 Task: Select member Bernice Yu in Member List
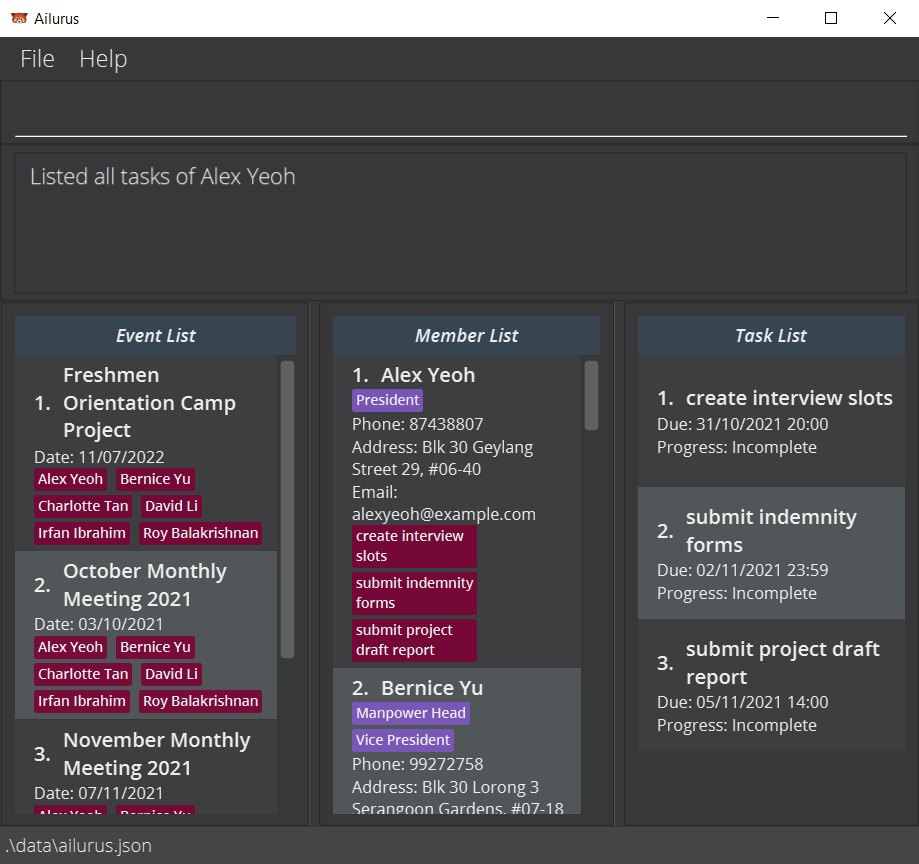(x=430, y=688)
